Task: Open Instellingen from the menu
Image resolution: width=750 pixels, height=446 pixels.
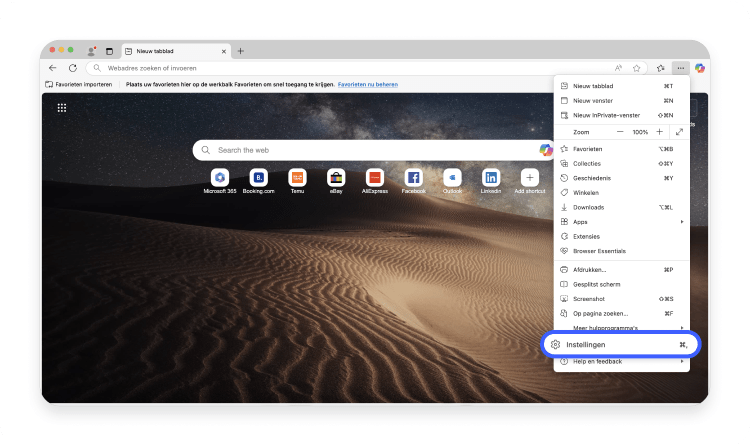Action: coord(621,345)
